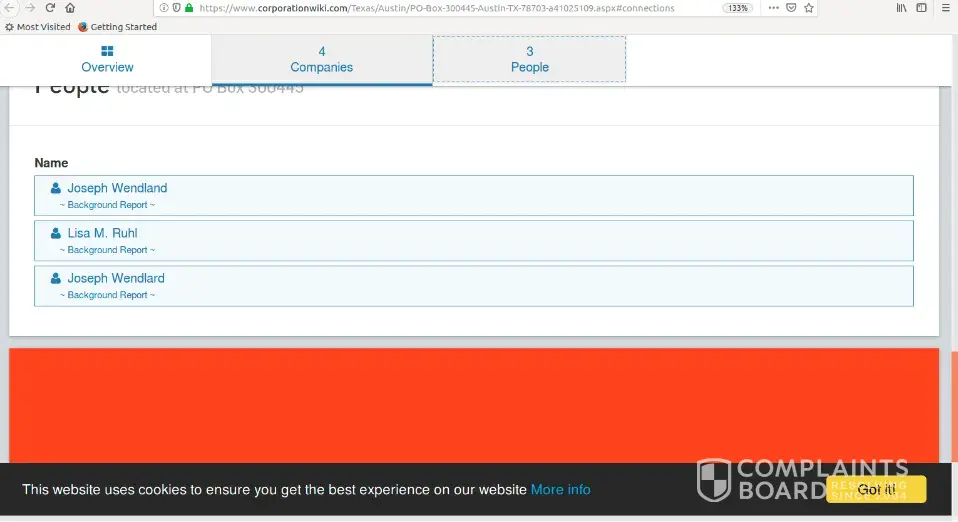Reload the page with the refresh icon
958x522 pixels.
50,8
